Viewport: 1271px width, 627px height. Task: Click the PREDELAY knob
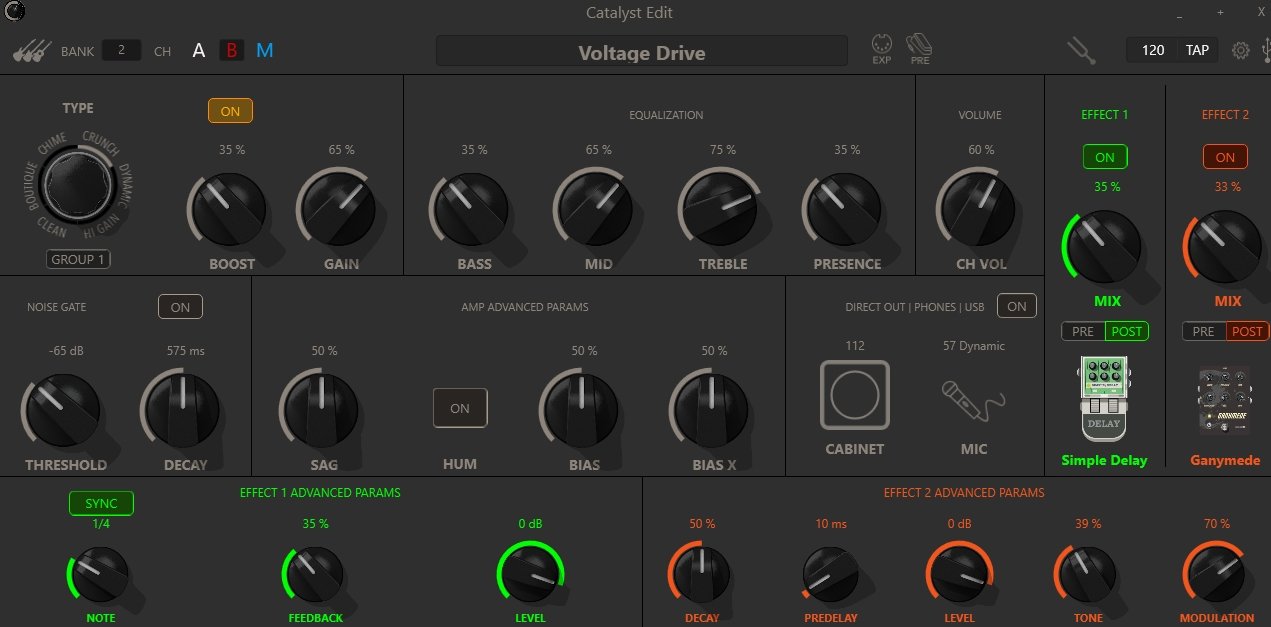830,574
